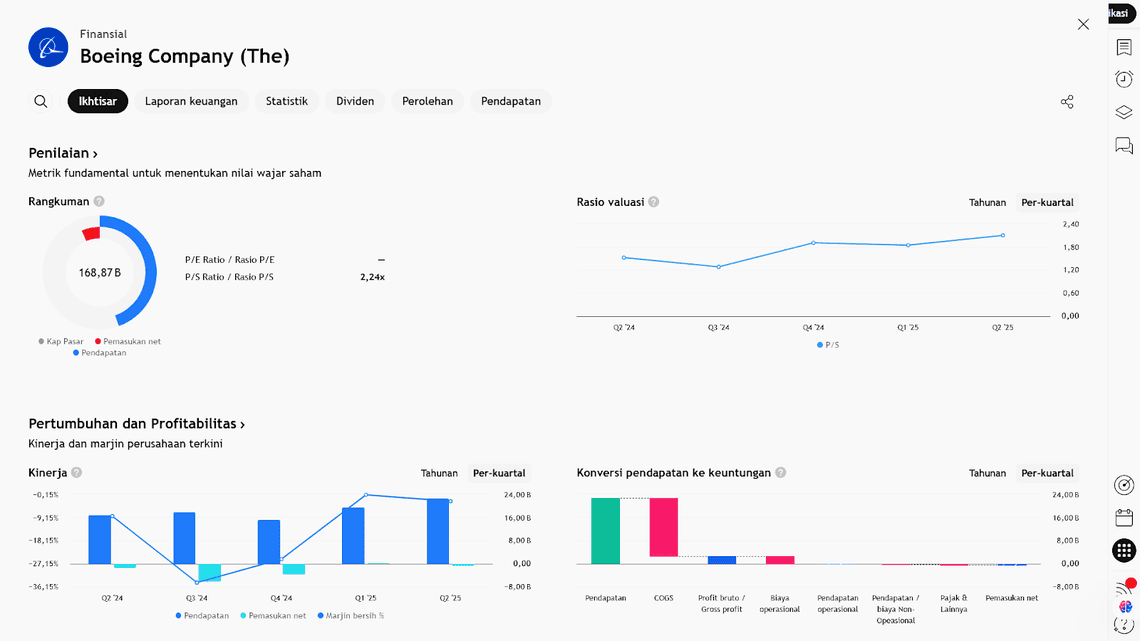Open the calendar icon in sidebar

point(1124,517)
